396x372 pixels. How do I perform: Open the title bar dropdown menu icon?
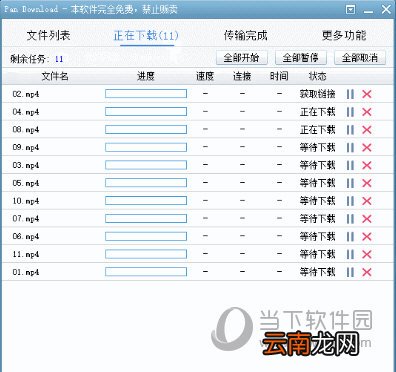(351, 9)
